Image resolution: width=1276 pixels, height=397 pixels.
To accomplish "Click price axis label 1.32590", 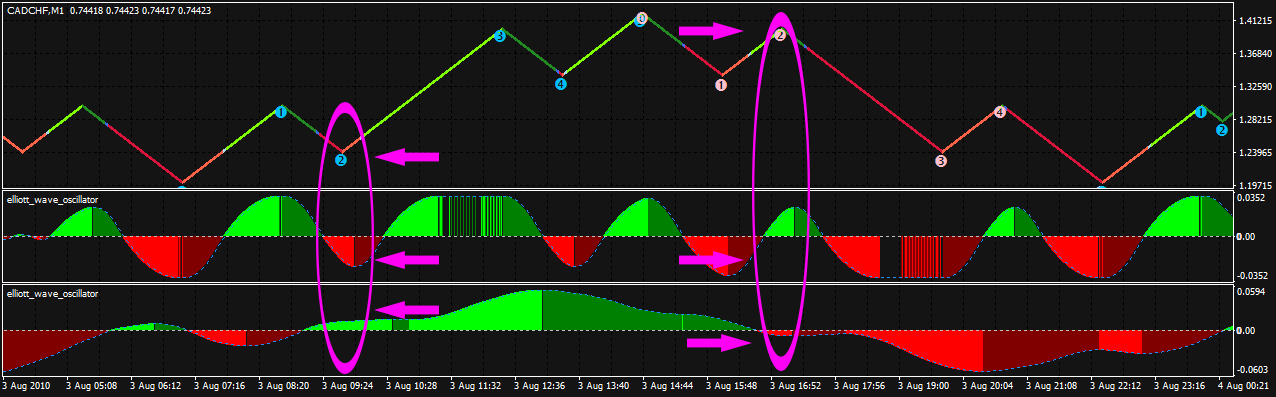I will point(1254,87).
